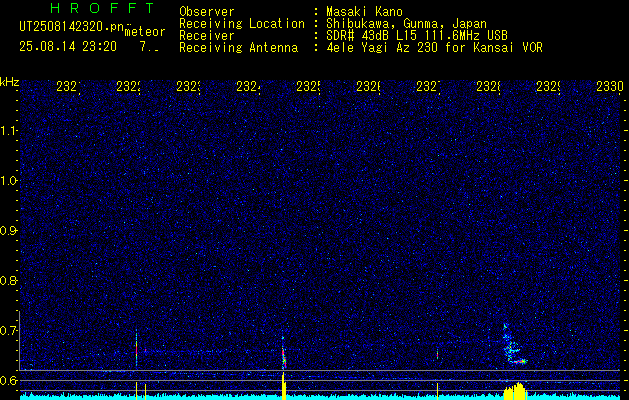Click the curved long-duration echo after 2328
Screen dimensions: 629x400
click(513, 344)
